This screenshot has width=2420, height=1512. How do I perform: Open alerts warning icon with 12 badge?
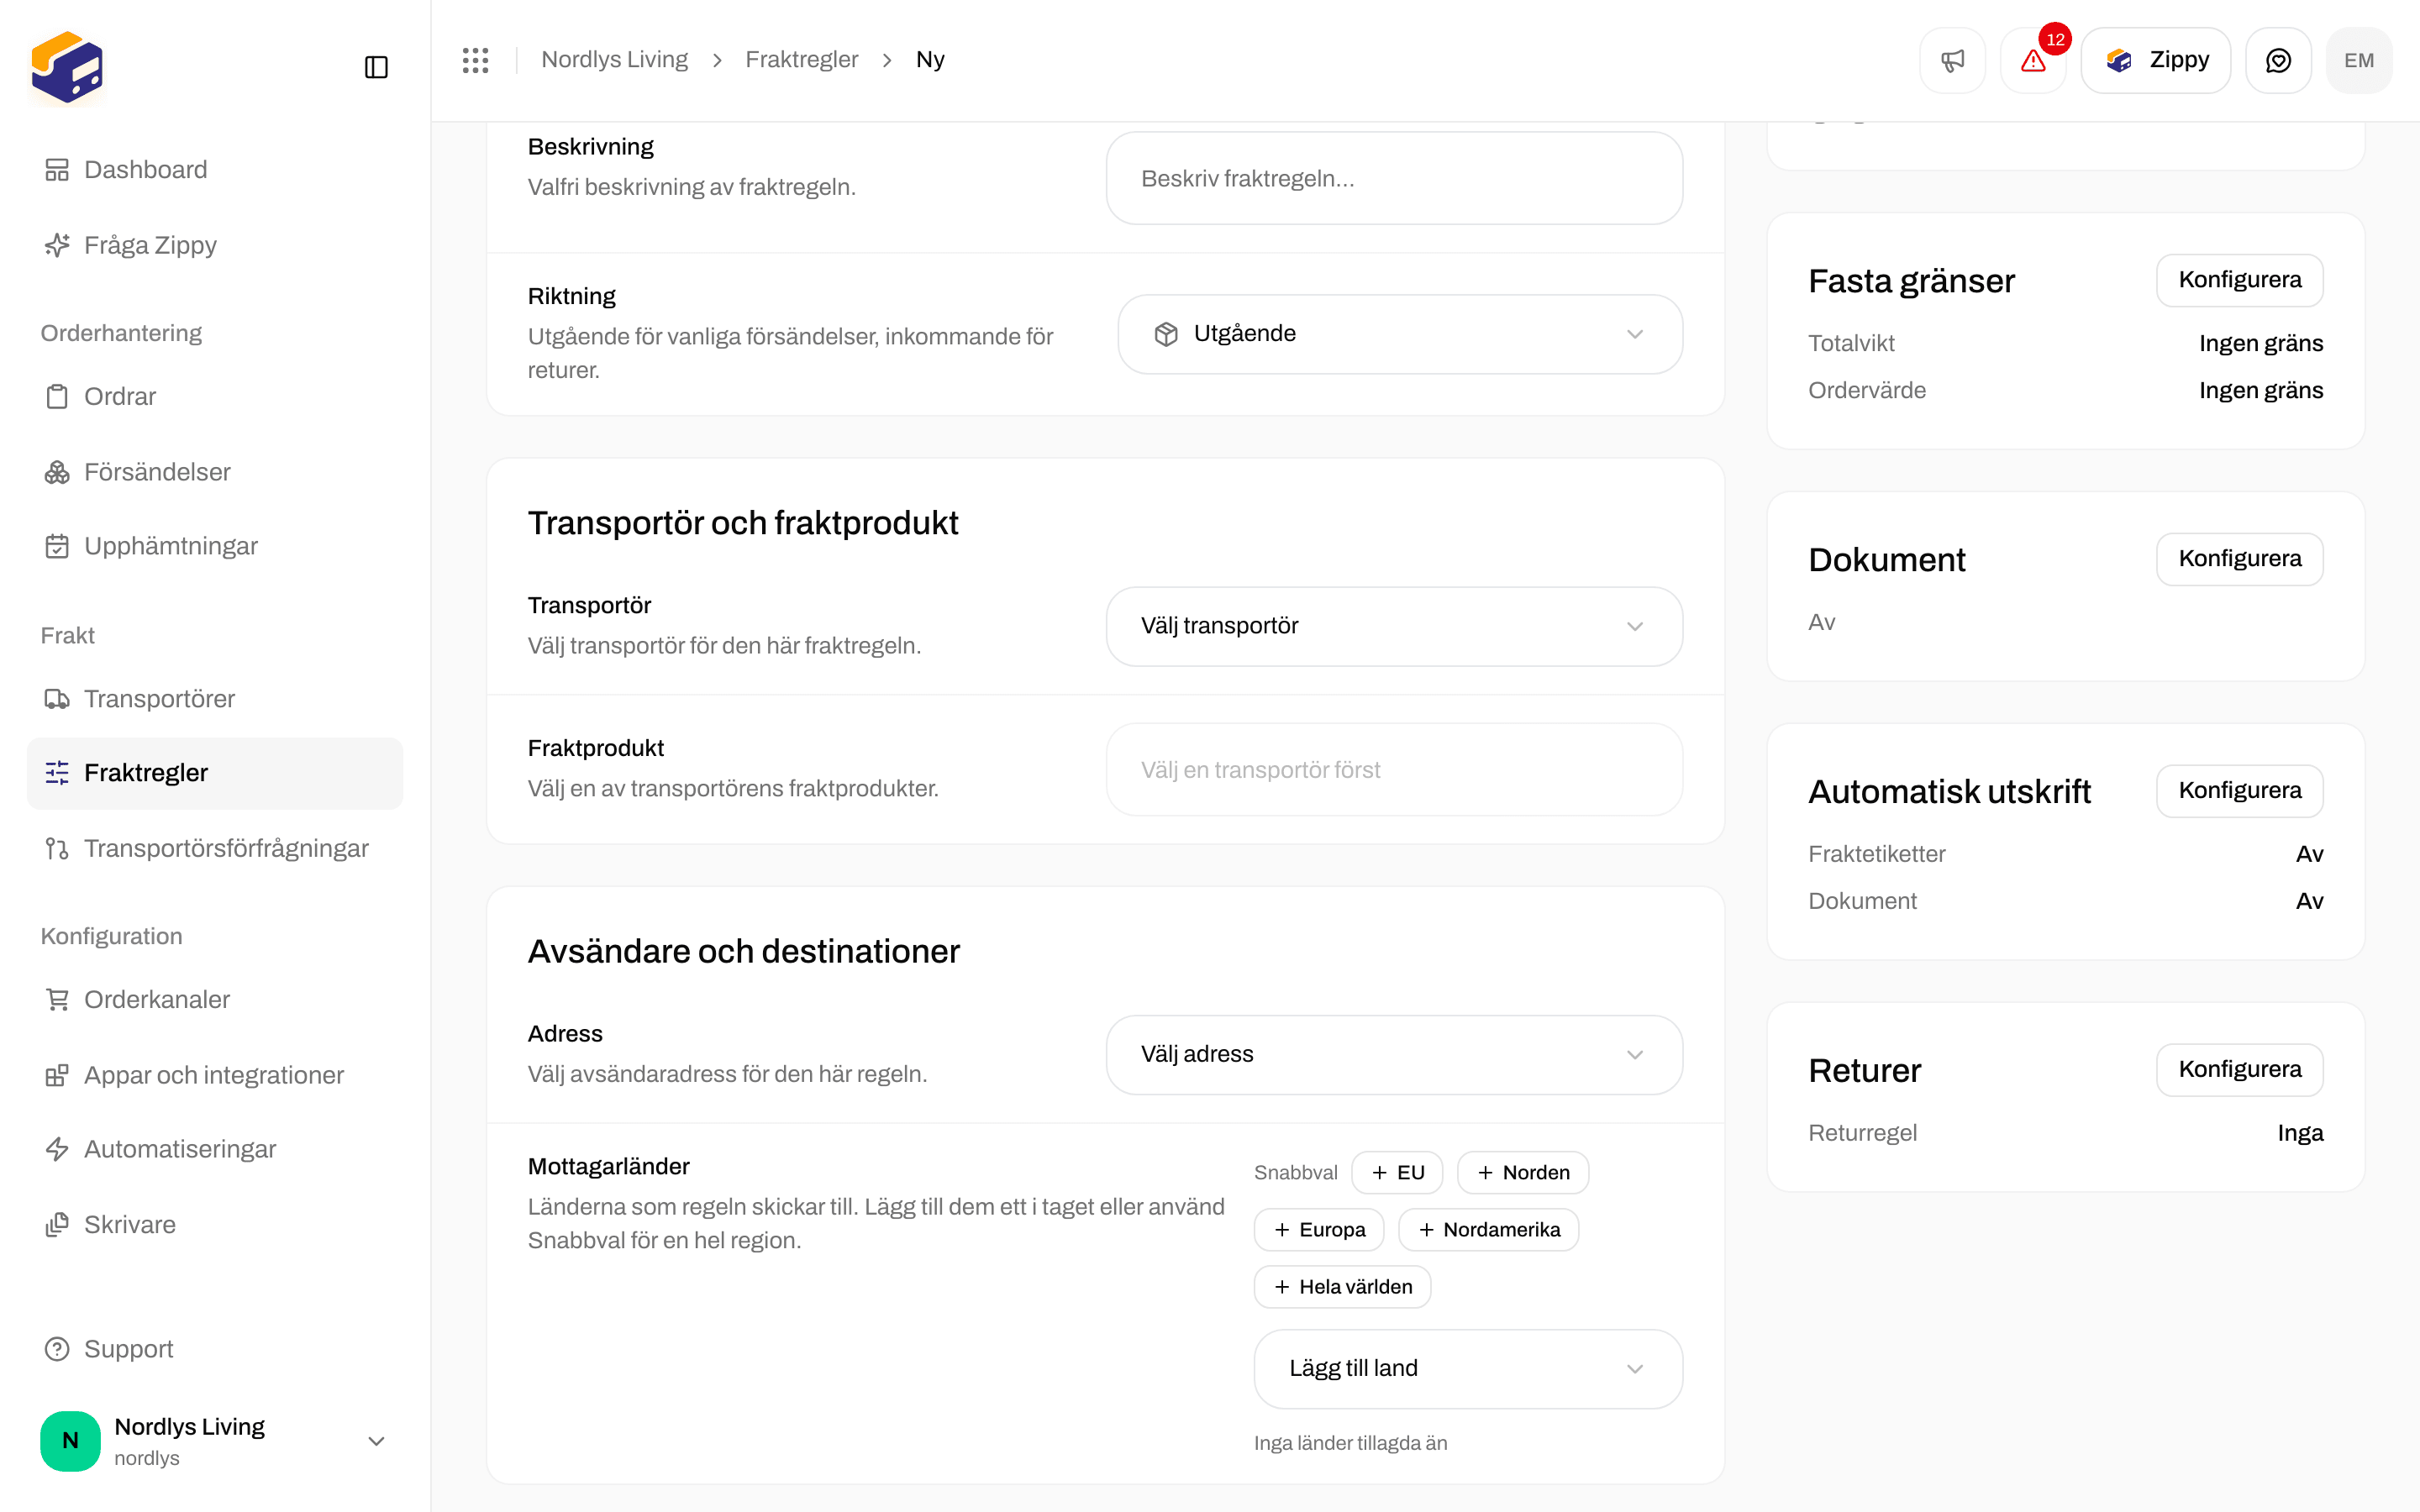click(x=2033, y=60)
